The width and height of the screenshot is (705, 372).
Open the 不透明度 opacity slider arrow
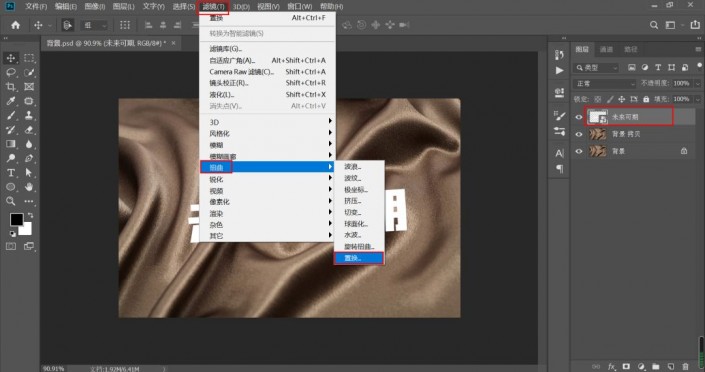coord(697,84)
